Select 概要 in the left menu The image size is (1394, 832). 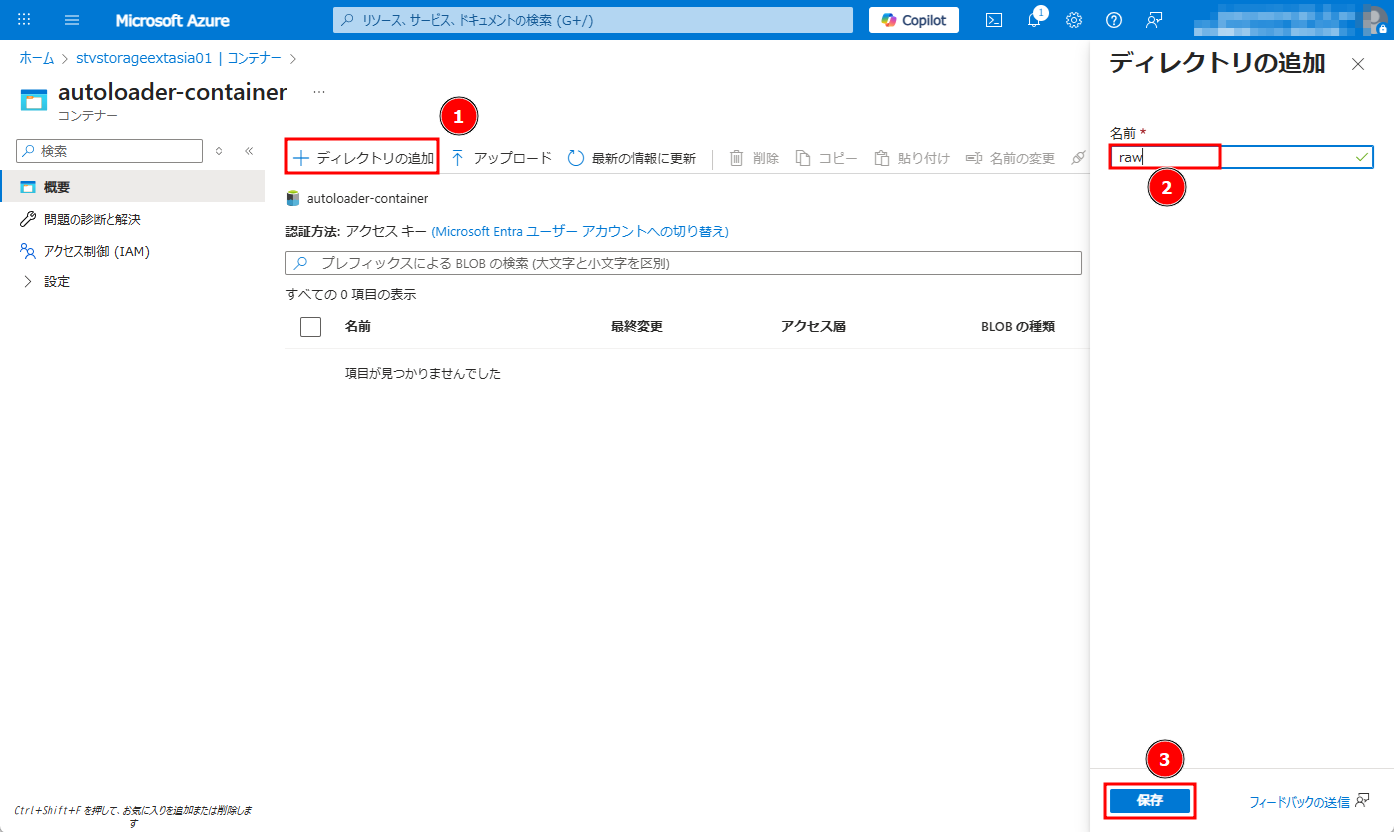(57, 187)
